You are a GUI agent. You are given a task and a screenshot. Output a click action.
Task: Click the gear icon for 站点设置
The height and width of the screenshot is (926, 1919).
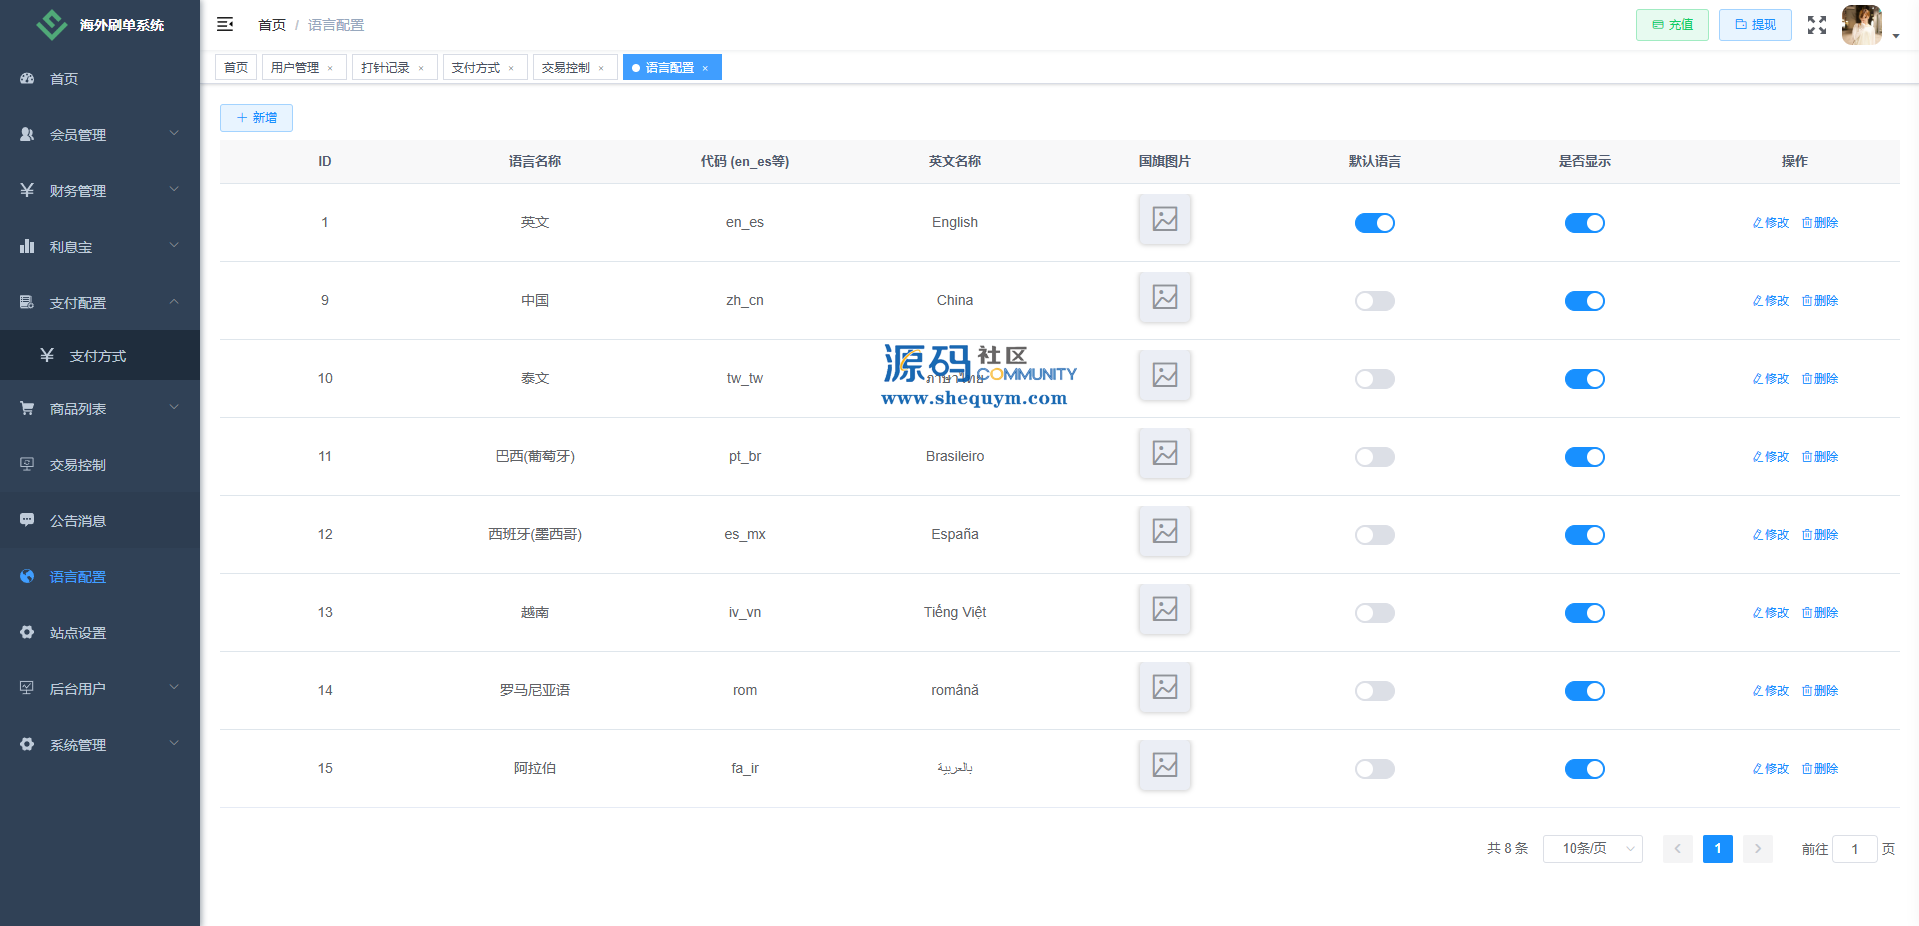point(27,633)
